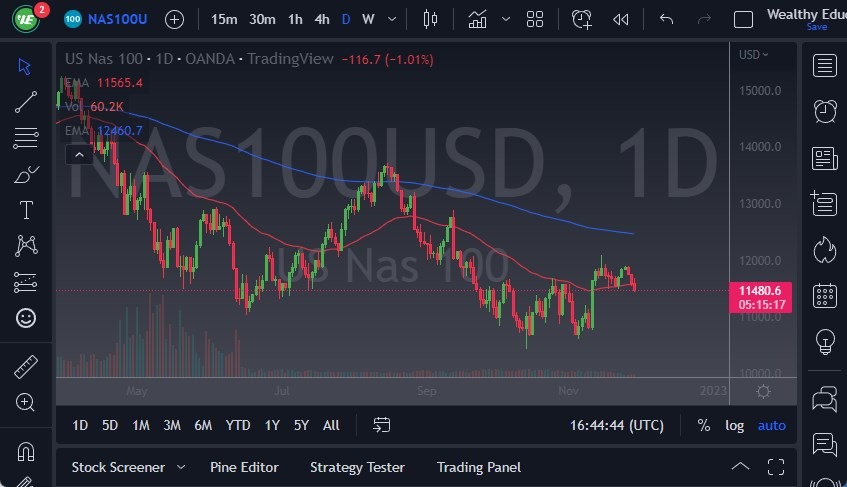Open the chart patterns tool

(26, 246)
